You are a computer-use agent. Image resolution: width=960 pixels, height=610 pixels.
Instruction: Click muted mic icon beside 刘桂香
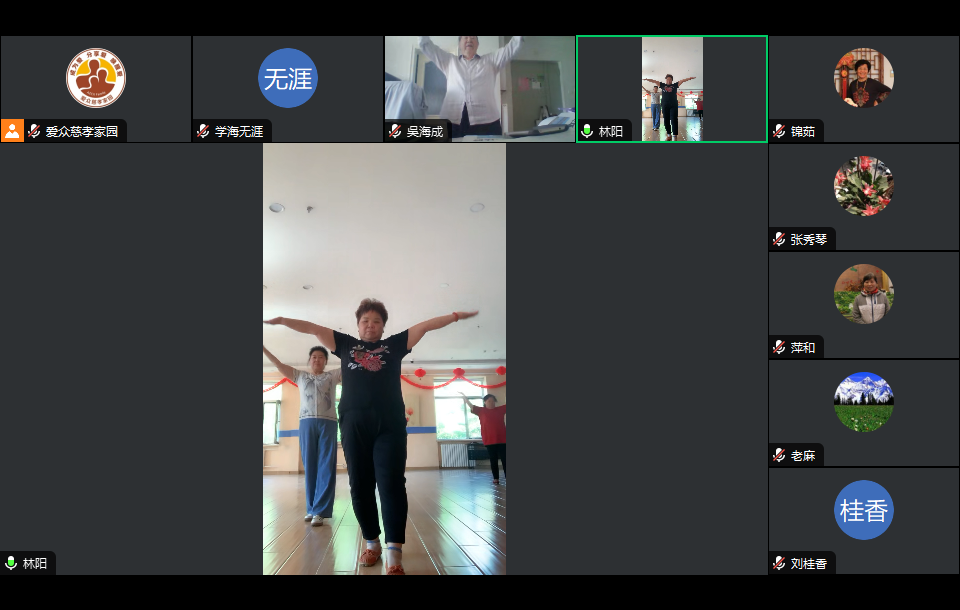(779, 563)
